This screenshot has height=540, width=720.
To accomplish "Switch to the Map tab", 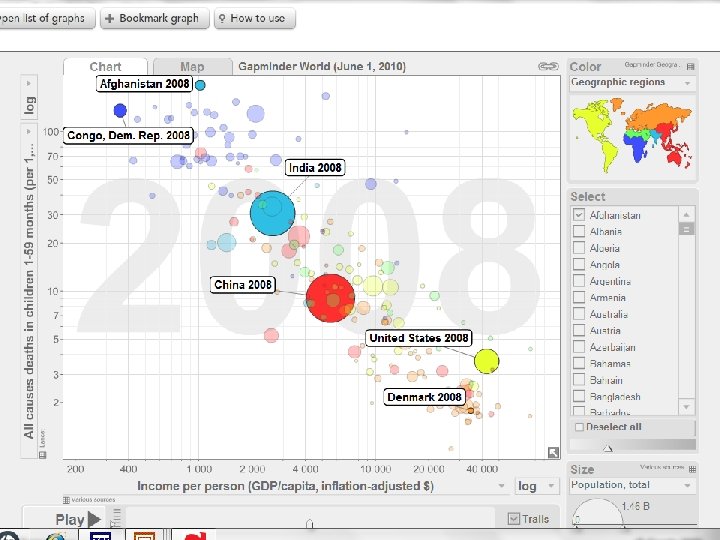I will 192,67.
